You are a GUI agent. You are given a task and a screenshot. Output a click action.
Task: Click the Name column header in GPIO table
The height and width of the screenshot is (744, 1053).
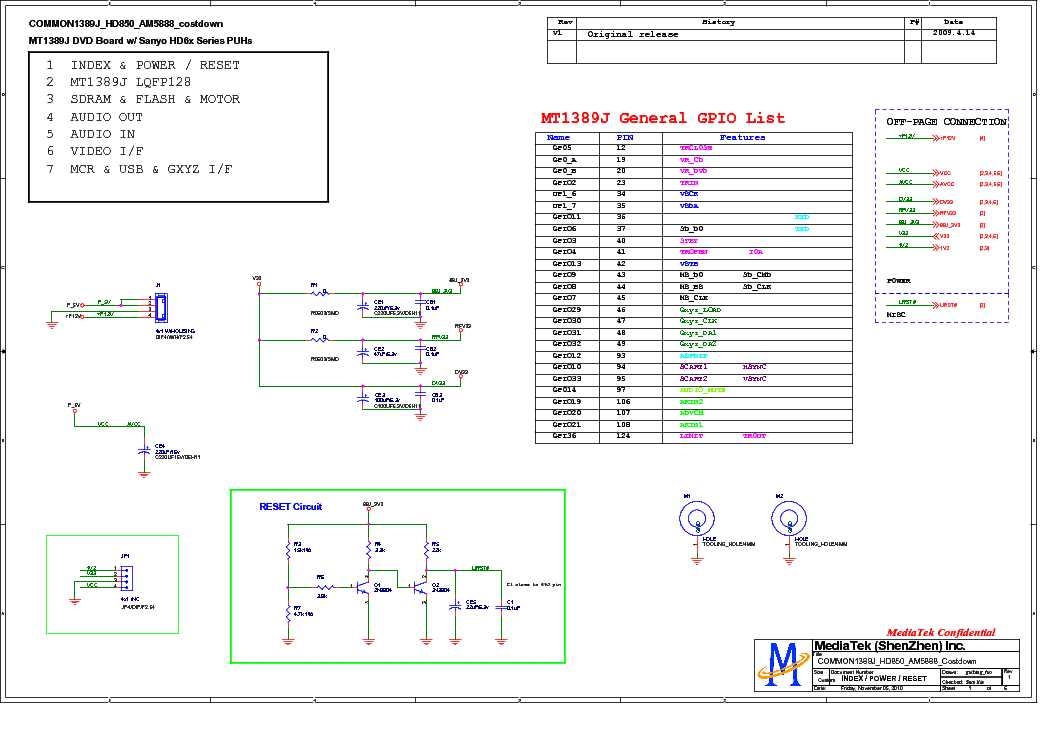[558, 137]
